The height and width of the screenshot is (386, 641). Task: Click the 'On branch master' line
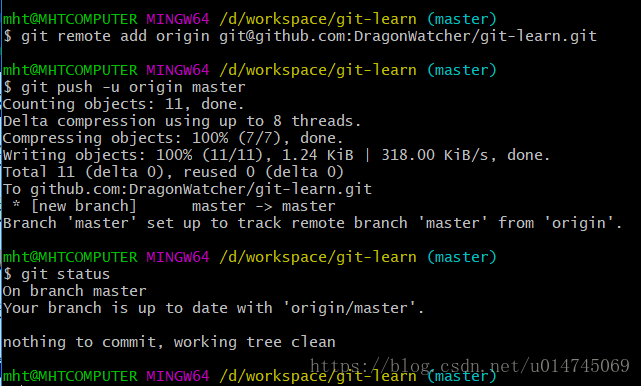pos(75,291)
